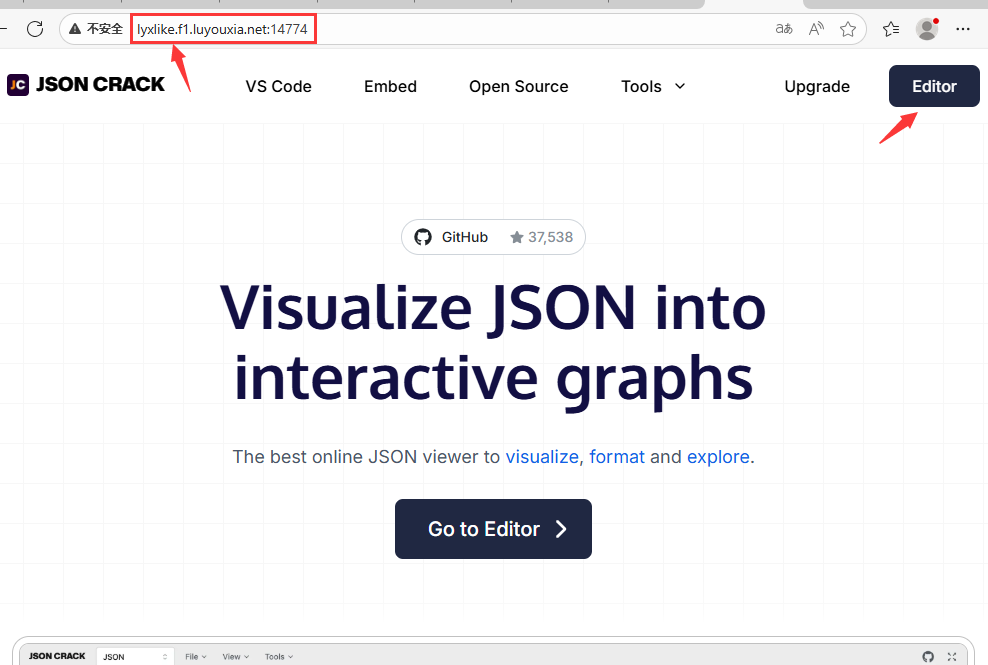Click the 37,538 star count

click(x=542, y=237)
